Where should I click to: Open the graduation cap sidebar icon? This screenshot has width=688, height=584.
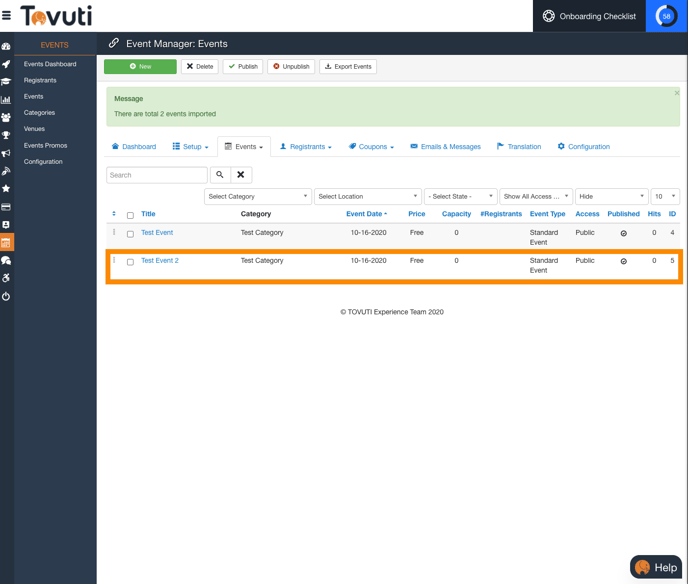coord(6,82)
